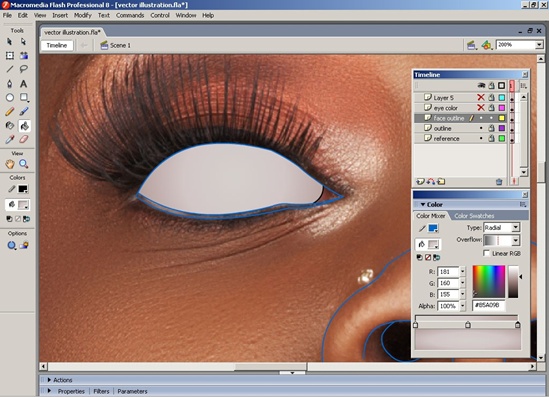Select the Free Transform tool

[10, 55]
